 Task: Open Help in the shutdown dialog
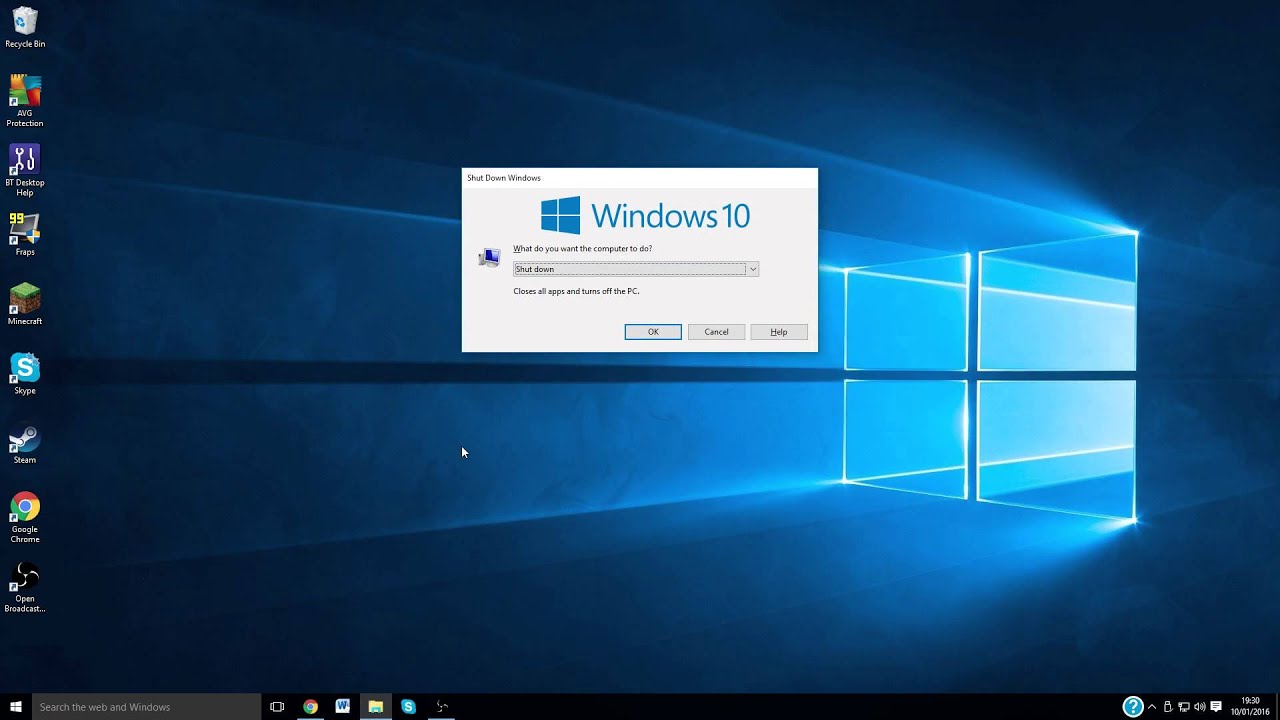(x=779, y=332)
